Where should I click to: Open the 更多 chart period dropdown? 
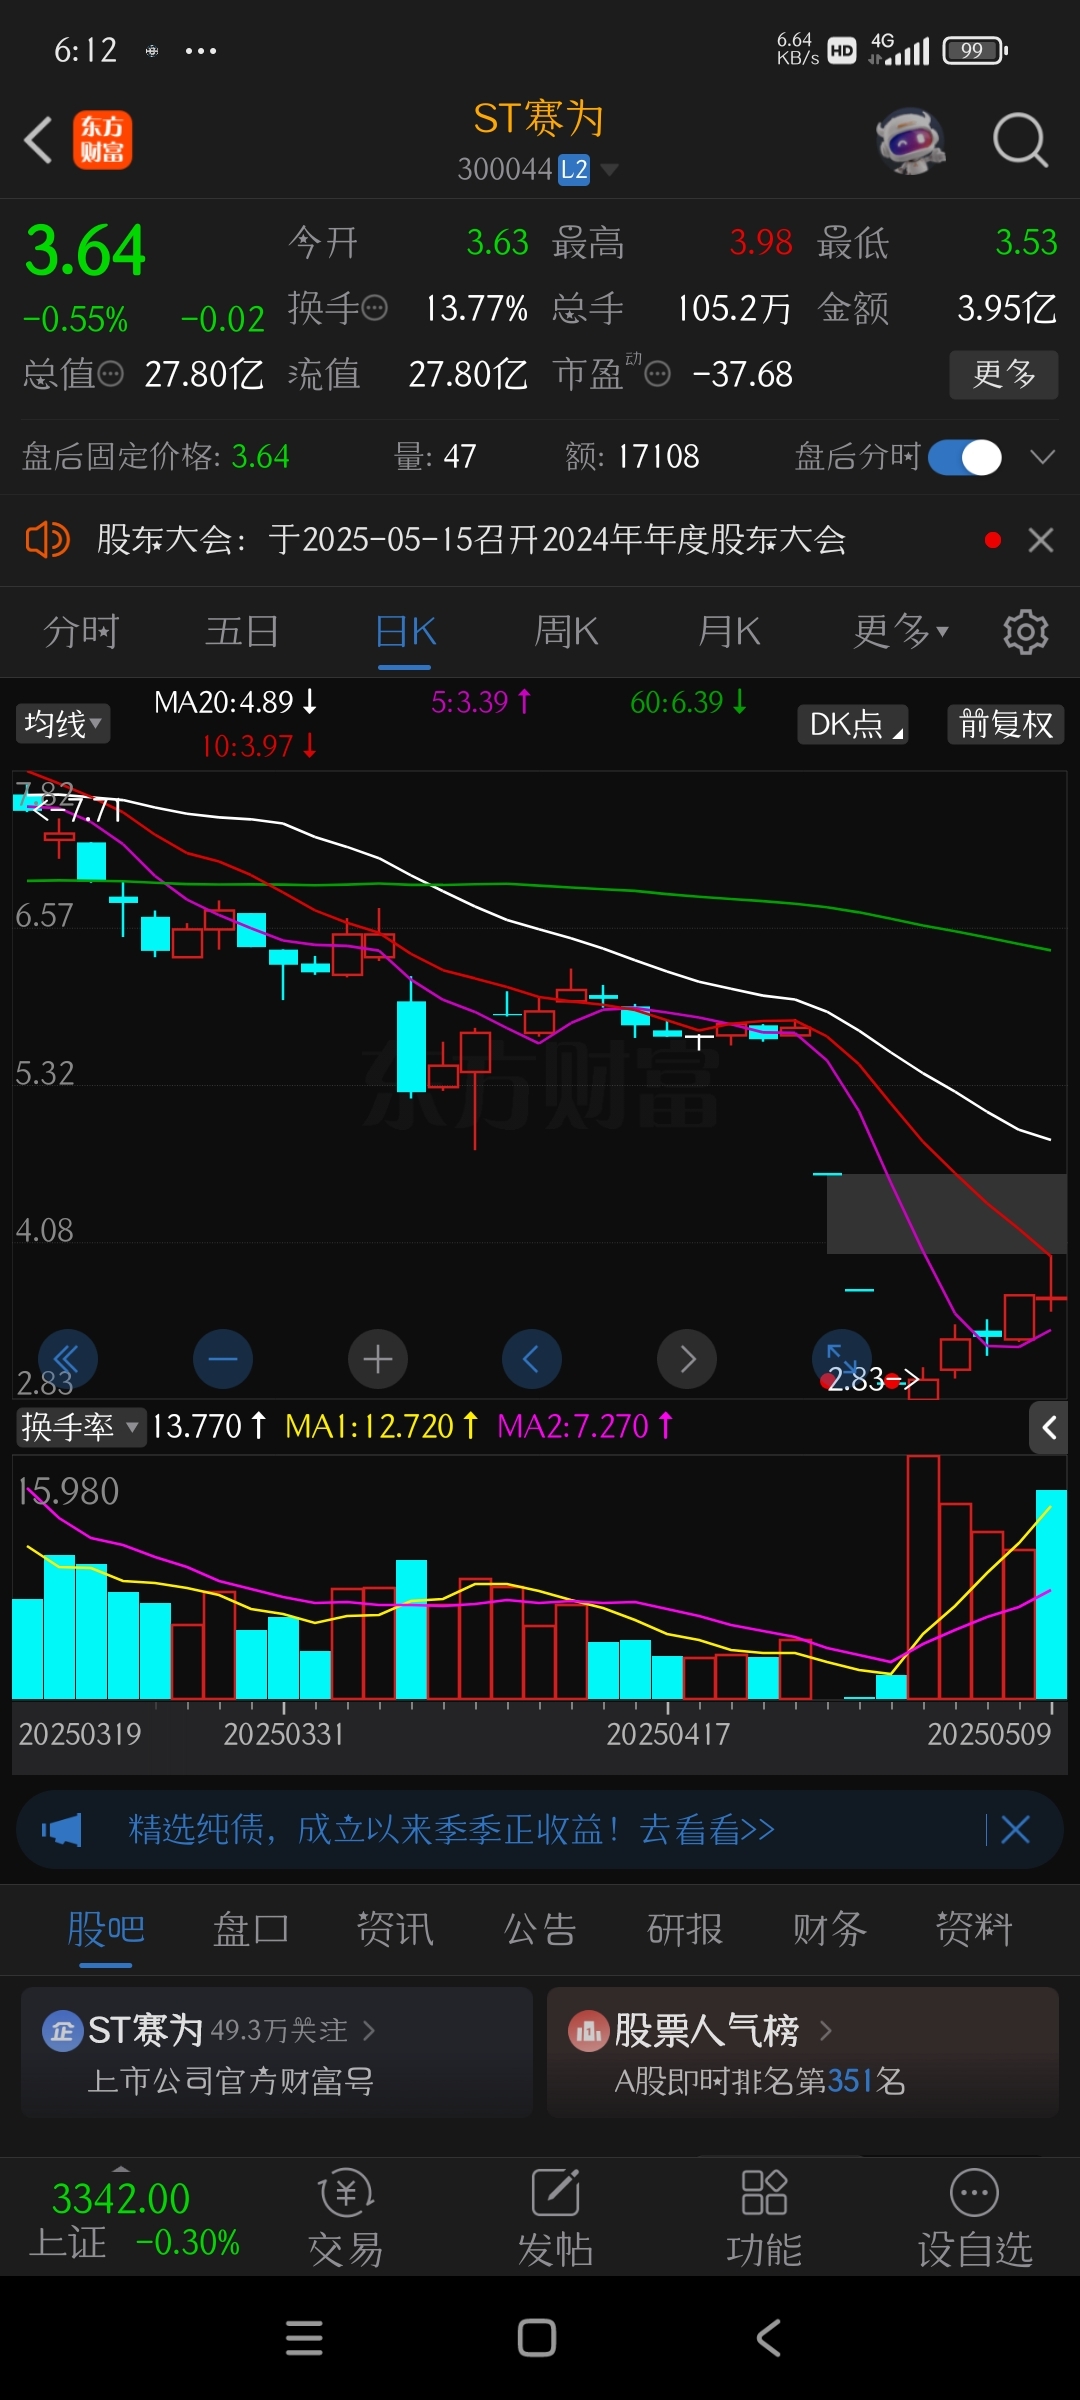coord(900,632)
